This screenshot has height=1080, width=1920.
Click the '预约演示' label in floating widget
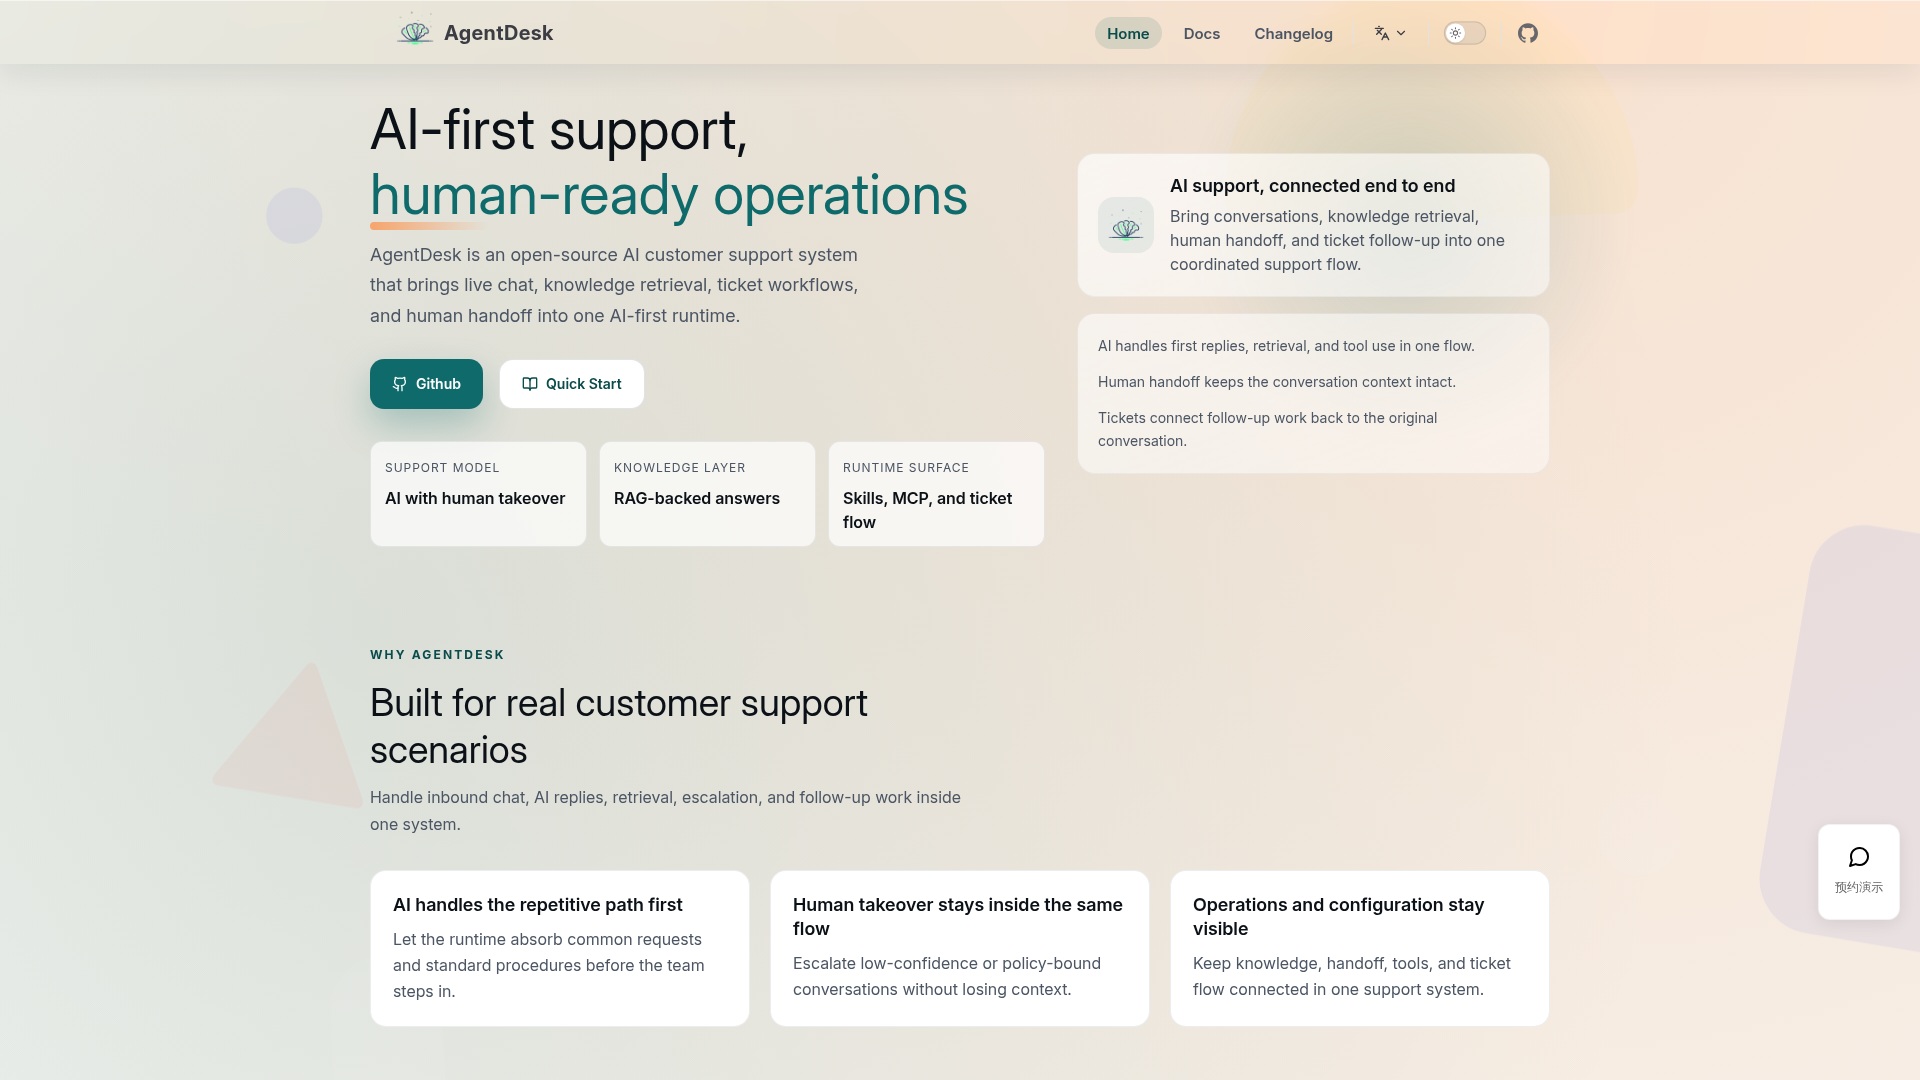(1858, 887)
